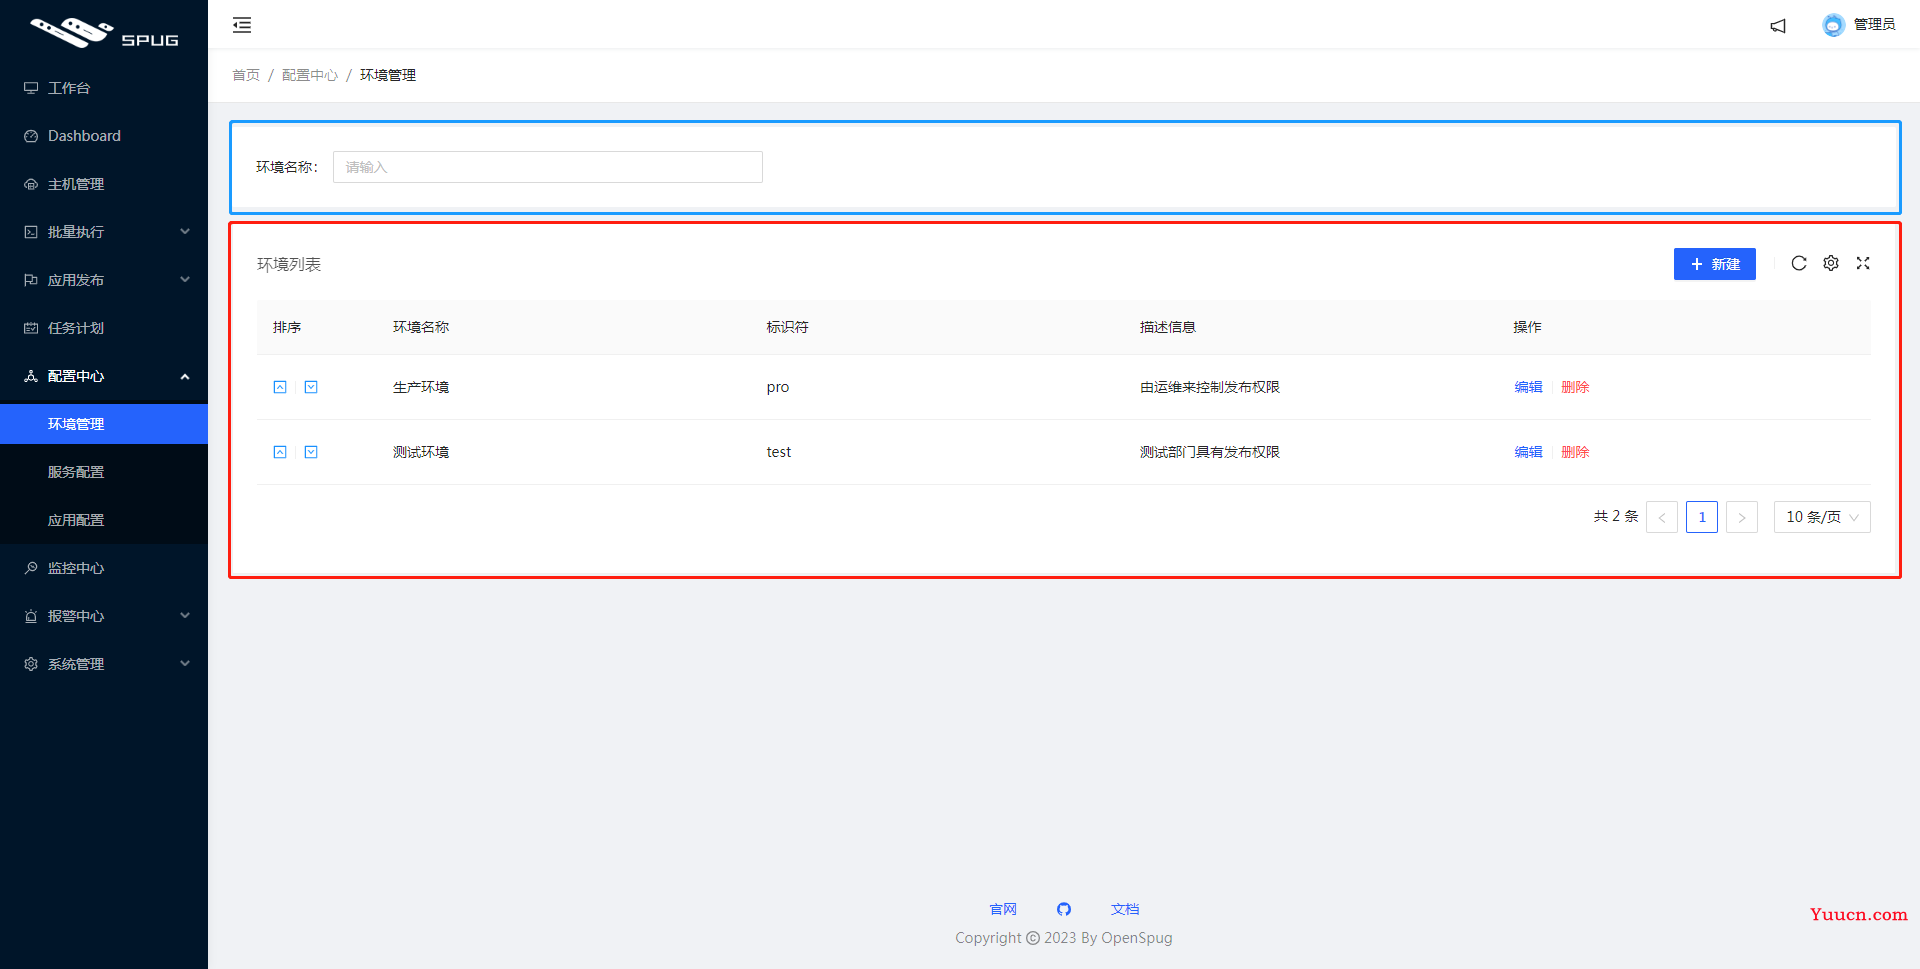Open the GitHub icon link in footer
Viewport: 1920px width, 969px height.
pos(1064,909)
